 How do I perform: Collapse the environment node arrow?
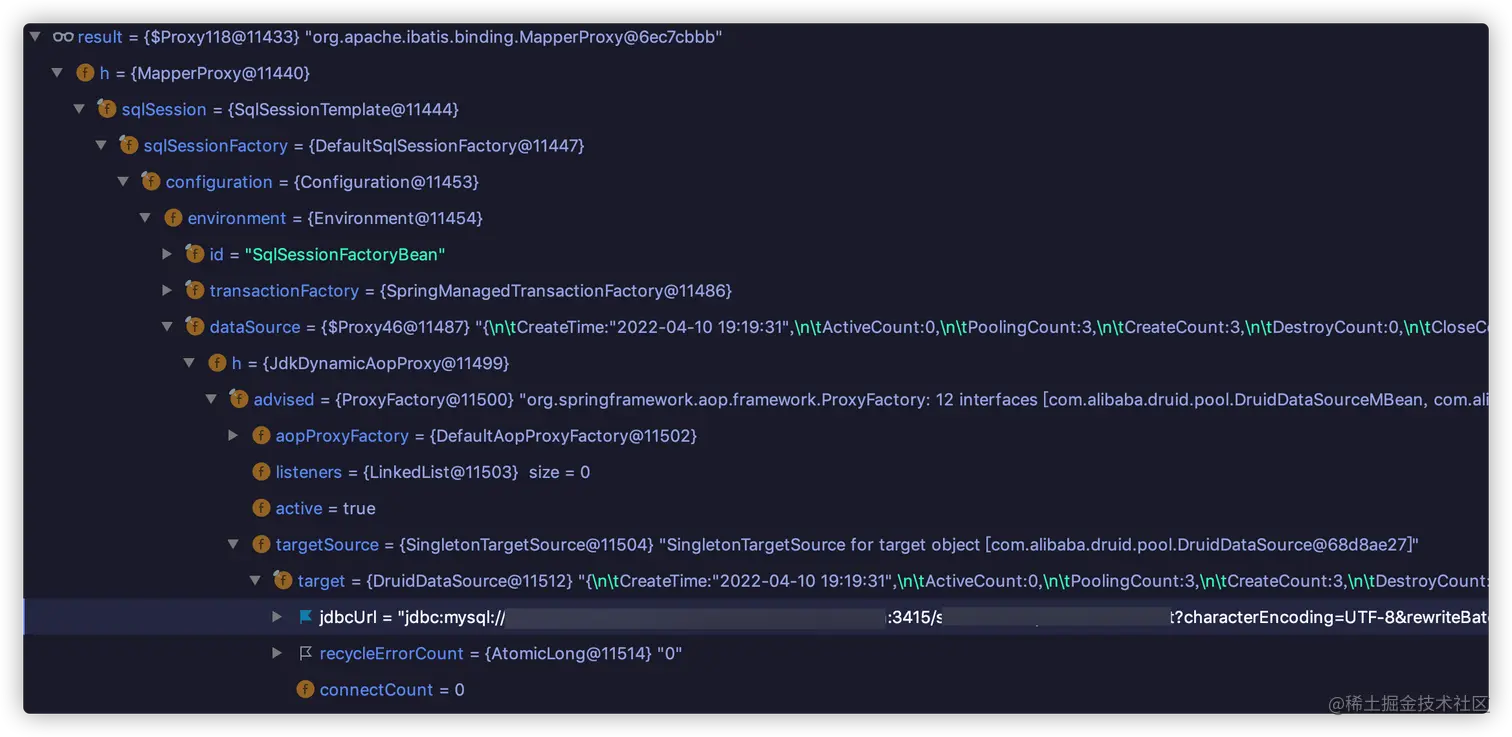pyautogui.click(x=145, y=218)
